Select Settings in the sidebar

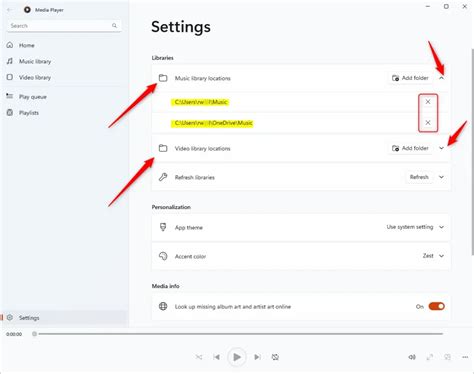(x=64, y=318)
